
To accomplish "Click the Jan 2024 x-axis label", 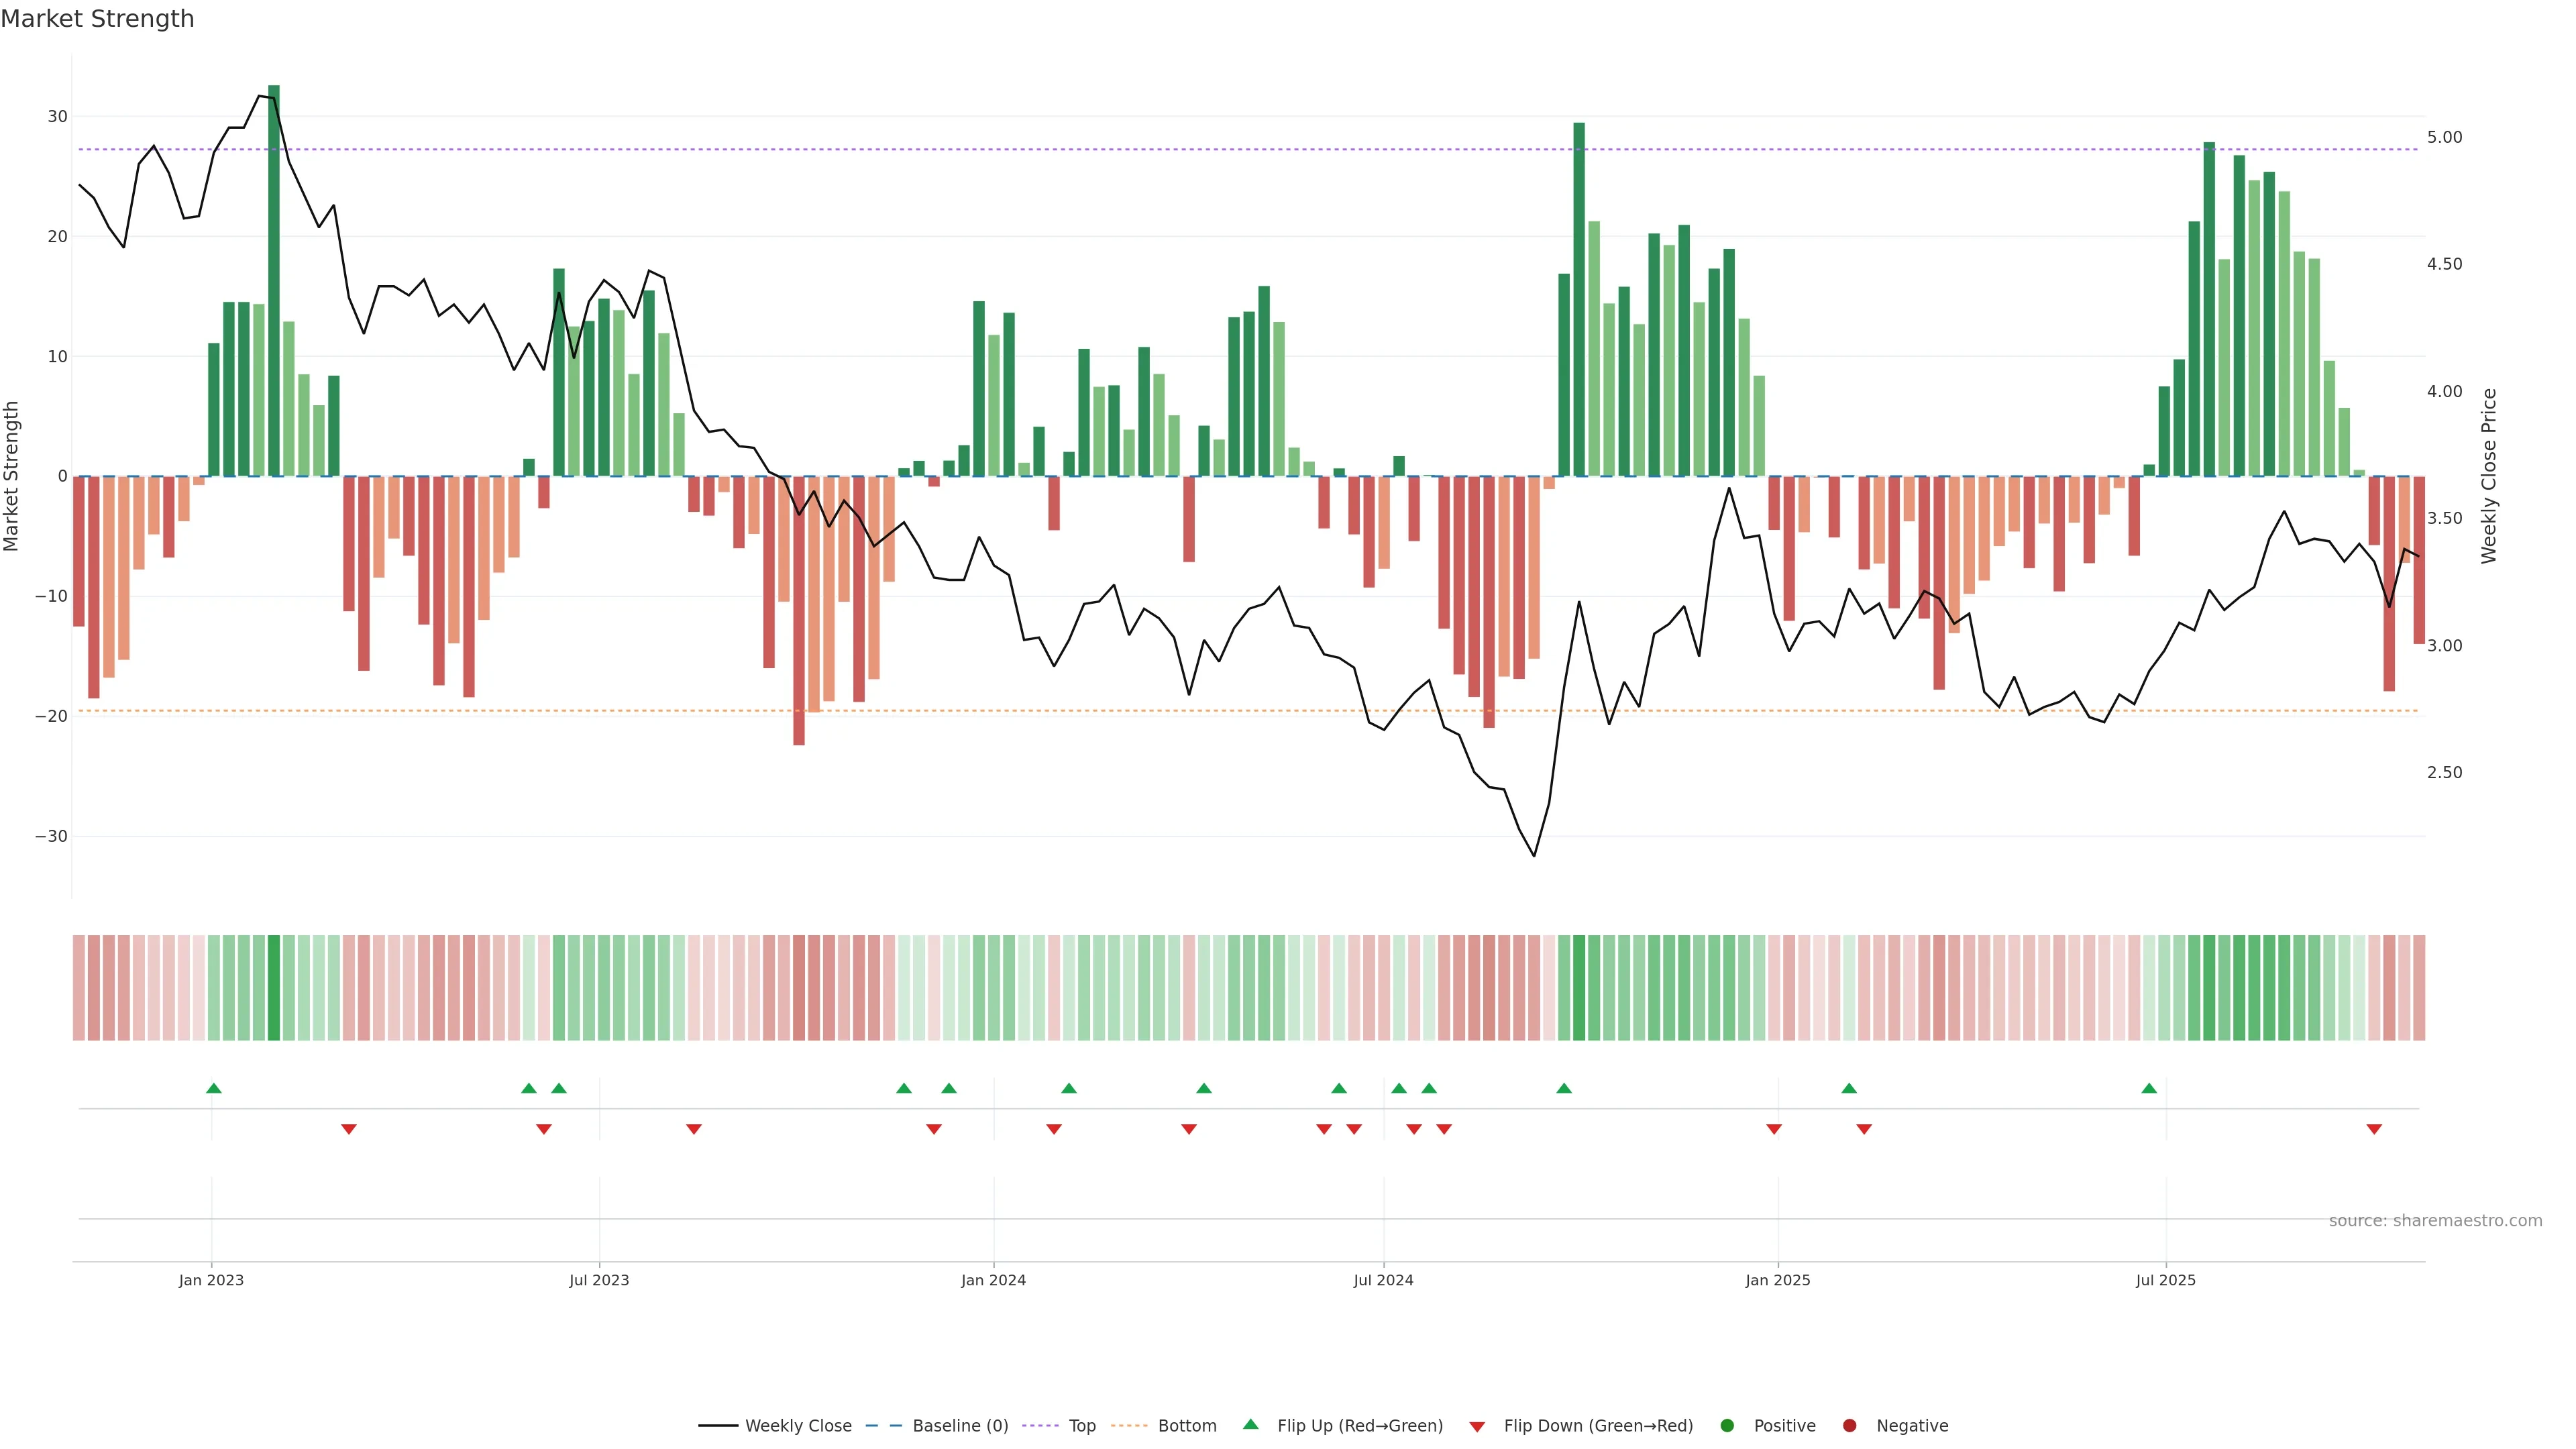I will [x=993, y=1280].
